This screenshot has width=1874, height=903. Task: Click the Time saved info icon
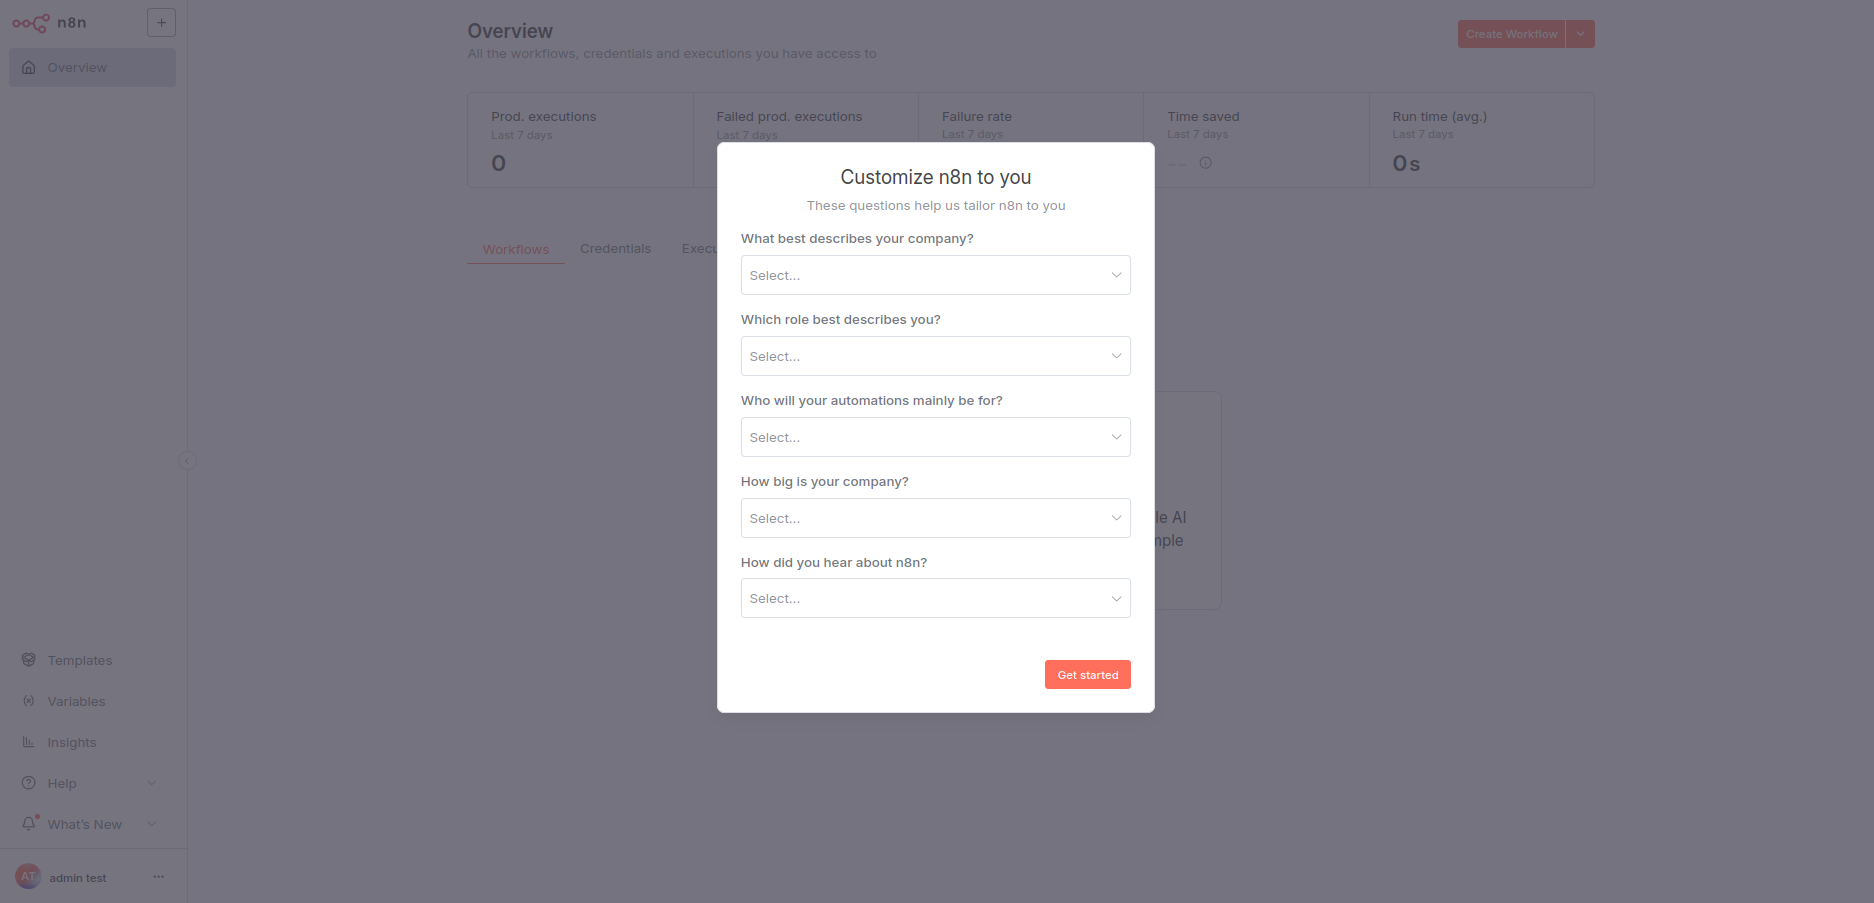point(1206,163)
